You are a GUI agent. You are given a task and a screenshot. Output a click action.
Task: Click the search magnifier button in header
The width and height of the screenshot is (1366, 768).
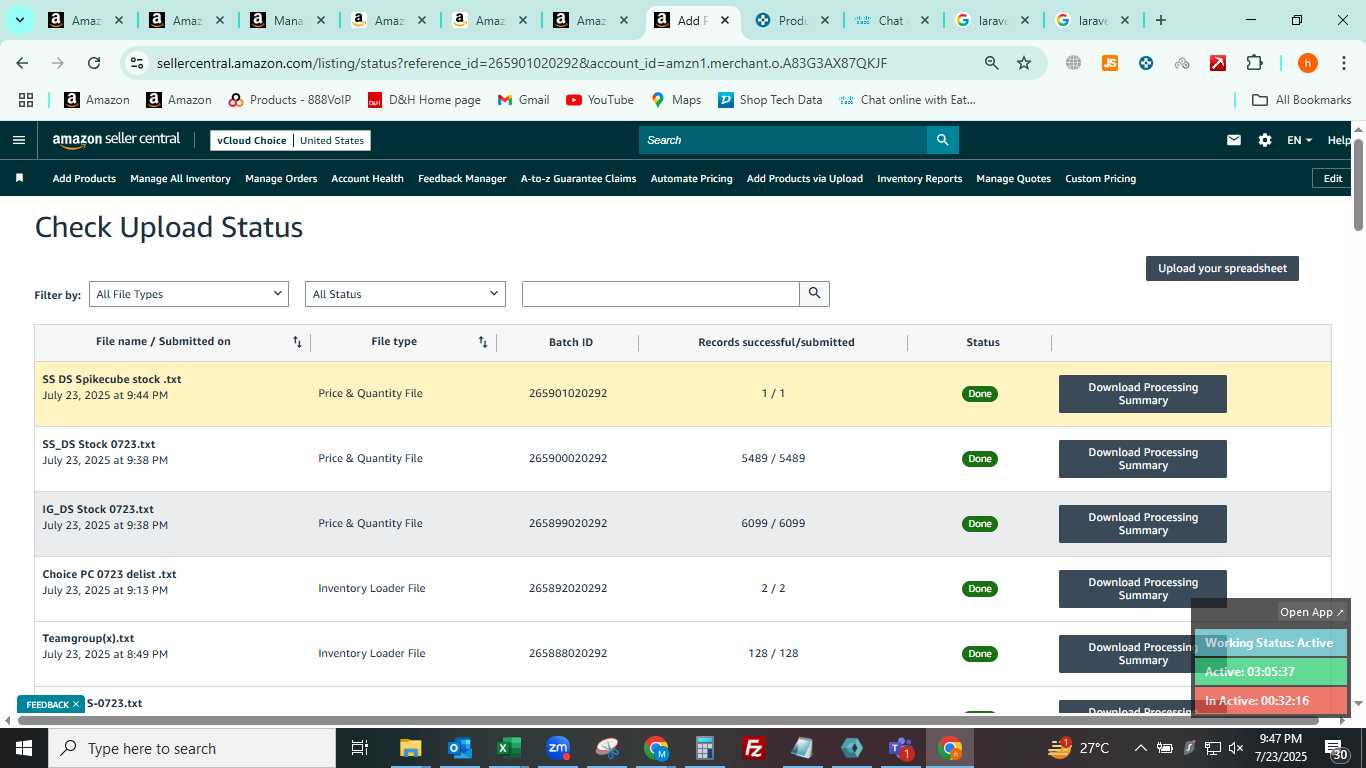pyautogui.click(x=943, y=140)
